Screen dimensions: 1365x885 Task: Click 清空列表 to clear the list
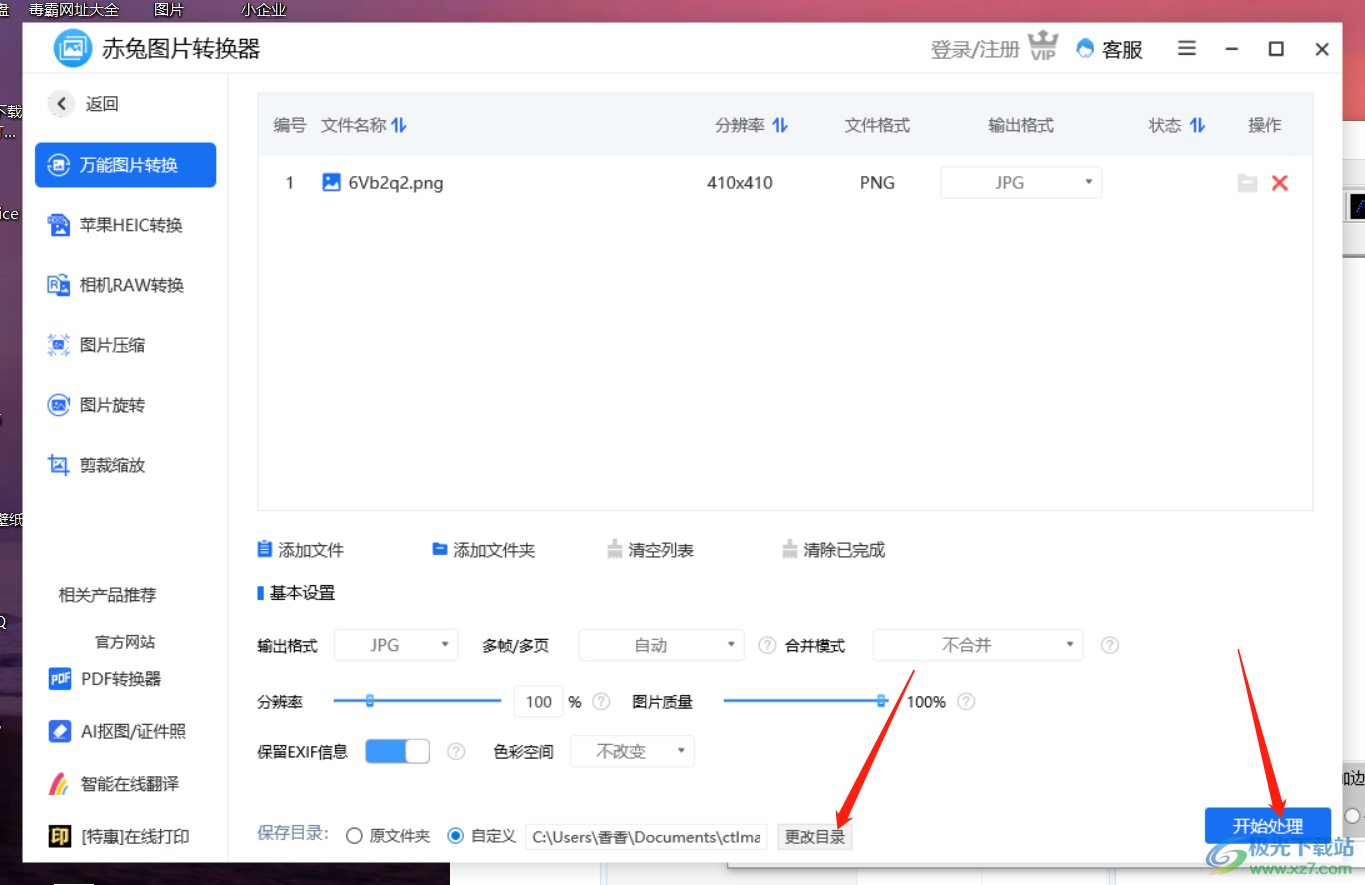pos(650,550)
